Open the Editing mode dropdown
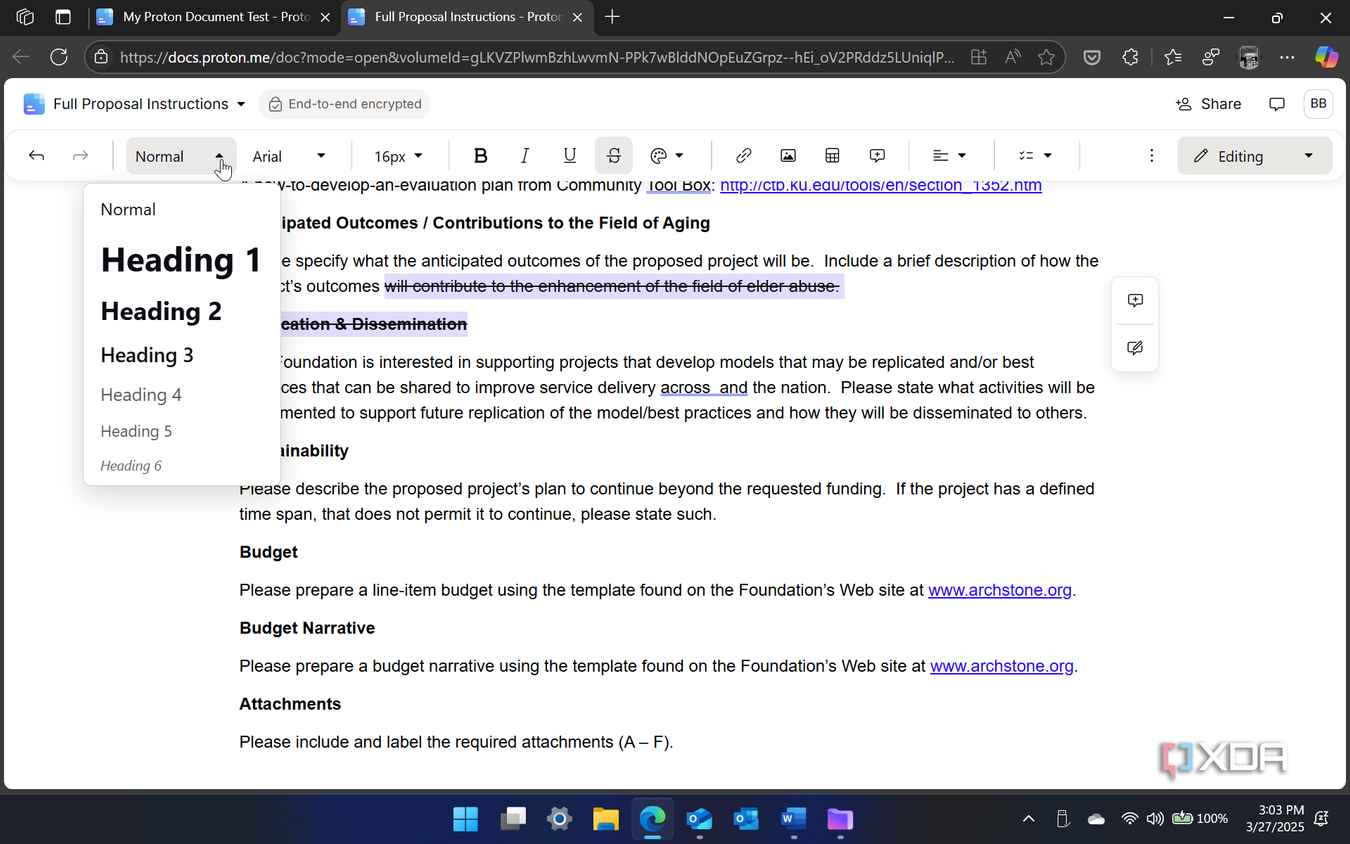Image resolution: width=1350 pixels, height=844 pixels. coord(1255,156)
